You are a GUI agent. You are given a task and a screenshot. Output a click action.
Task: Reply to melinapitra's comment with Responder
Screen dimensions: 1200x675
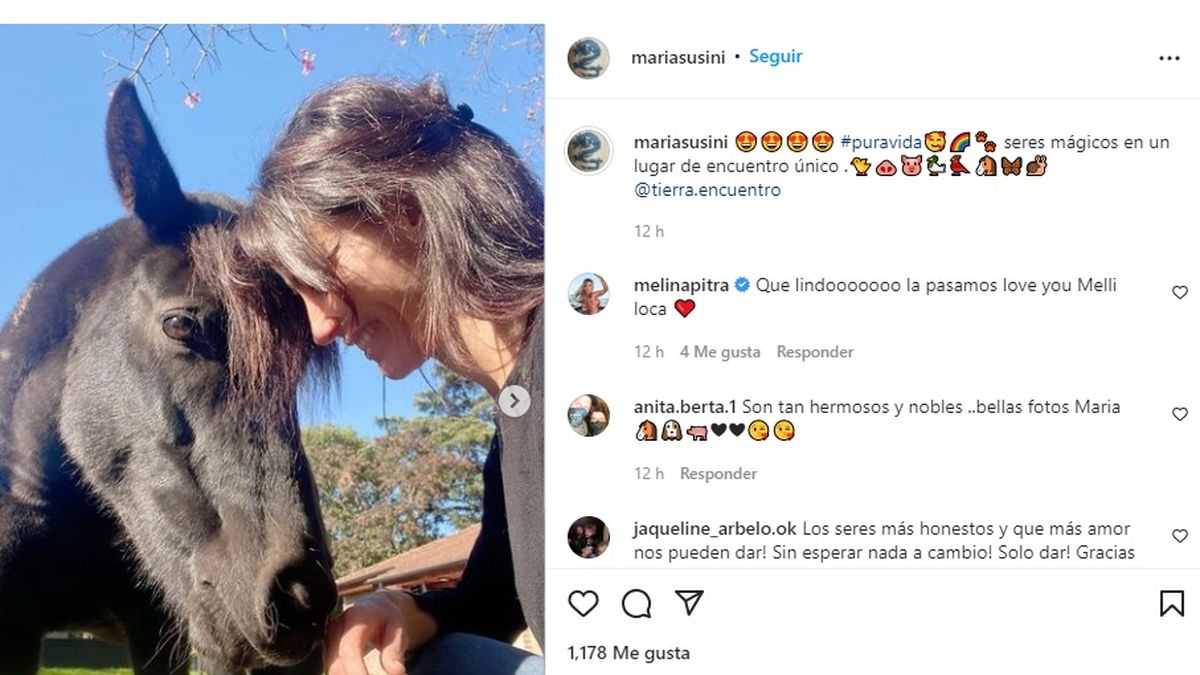coord(815,352)
